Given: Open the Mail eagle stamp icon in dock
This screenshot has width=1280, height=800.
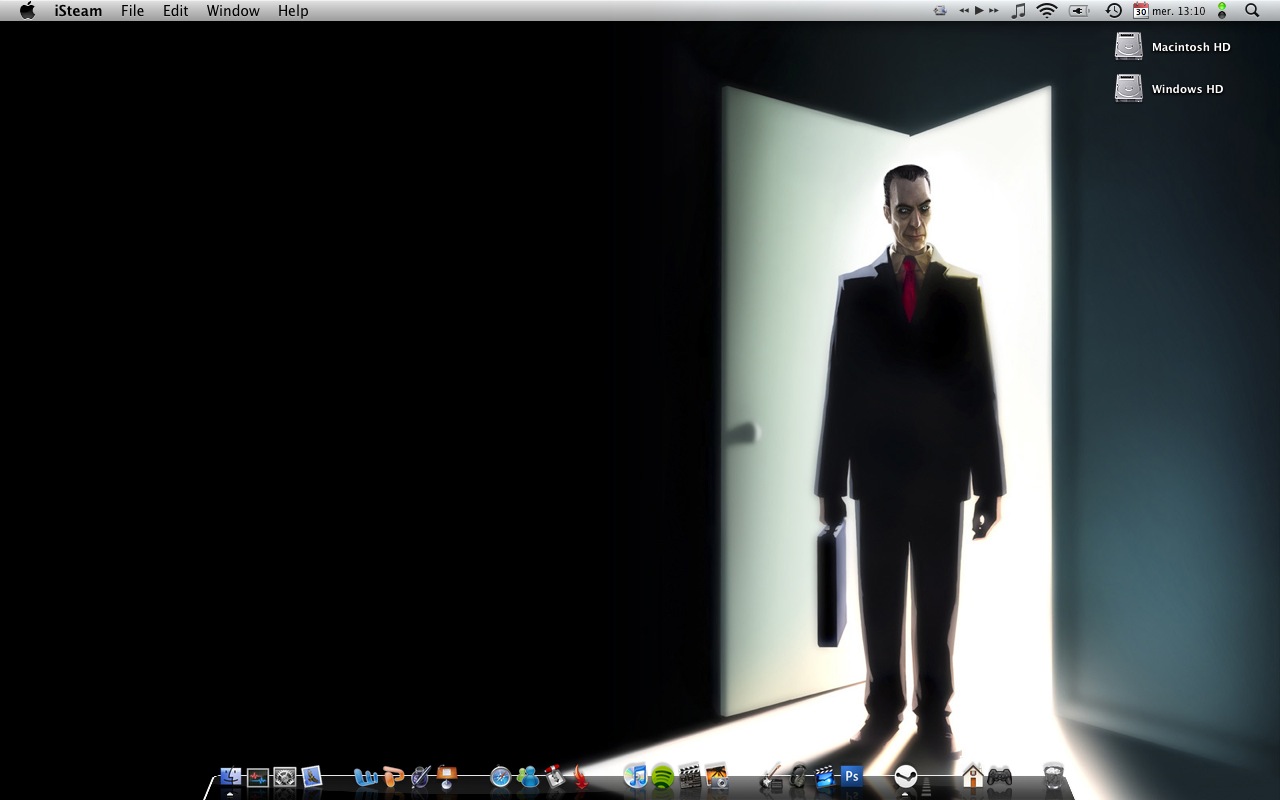Looking at the screenshot, I should [312, 777].
